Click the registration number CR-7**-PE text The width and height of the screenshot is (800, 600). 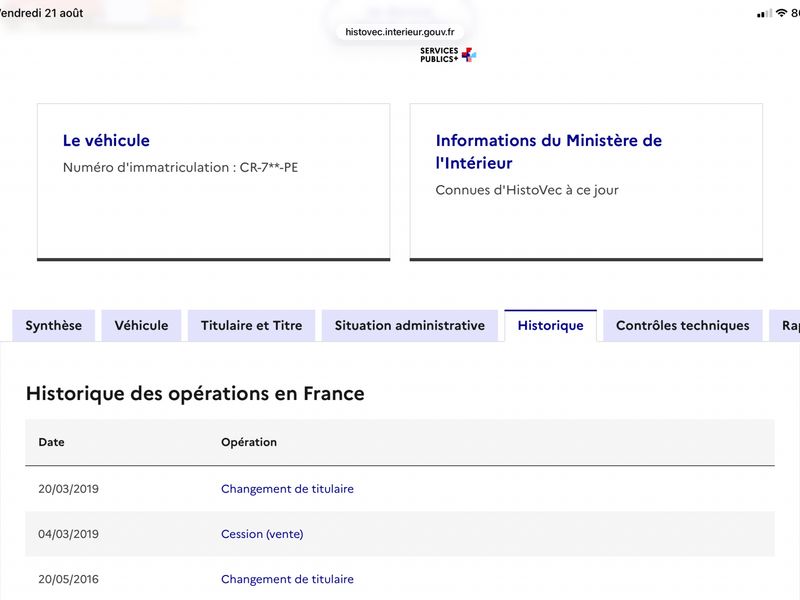pyautogui.click(x=269, y=167)
